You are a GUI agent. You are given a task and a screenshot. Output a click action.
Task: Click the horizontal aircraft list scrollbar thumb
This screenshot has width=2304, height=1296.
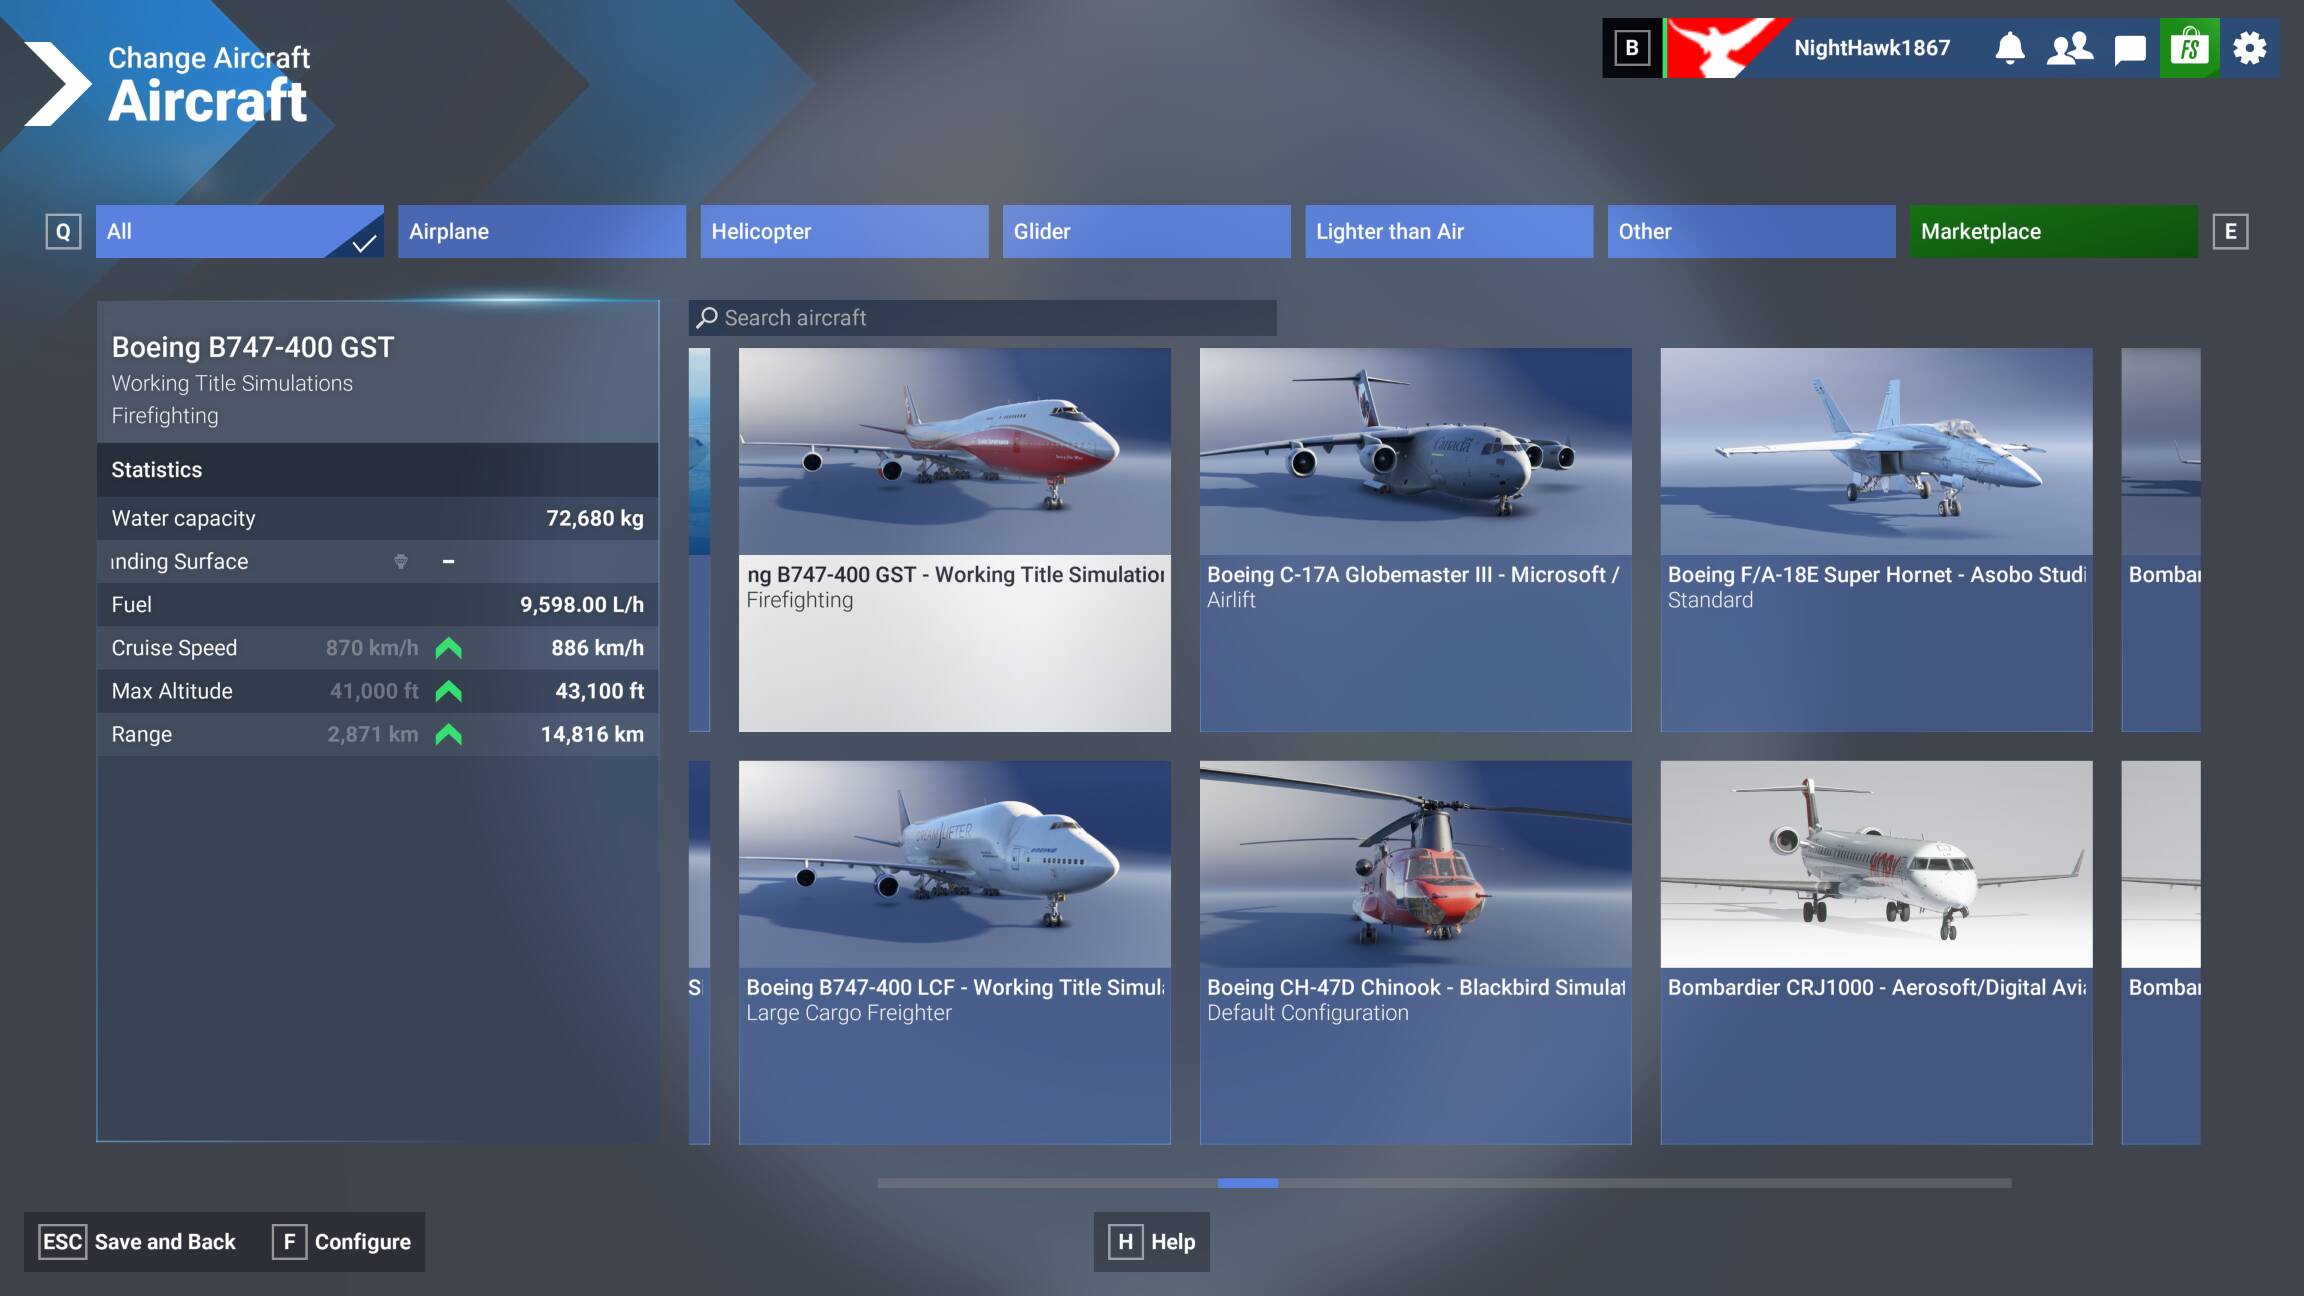(1247, 1183)
